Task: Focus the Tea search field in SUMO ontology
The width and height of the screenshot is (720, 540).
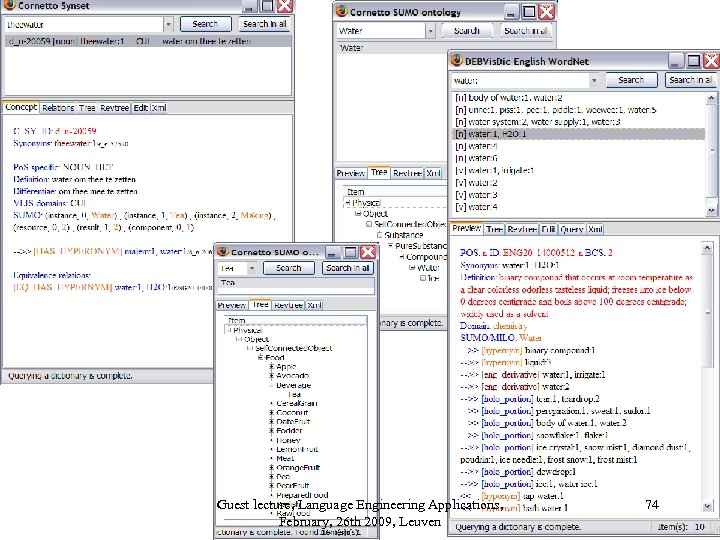Action: (232, 268)
